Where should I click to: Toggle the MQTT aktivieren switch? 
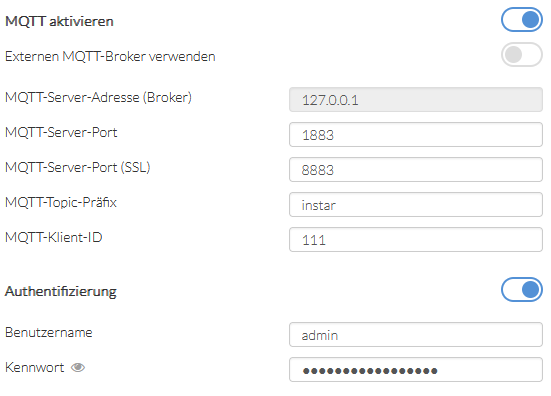[x=522, y=20]
